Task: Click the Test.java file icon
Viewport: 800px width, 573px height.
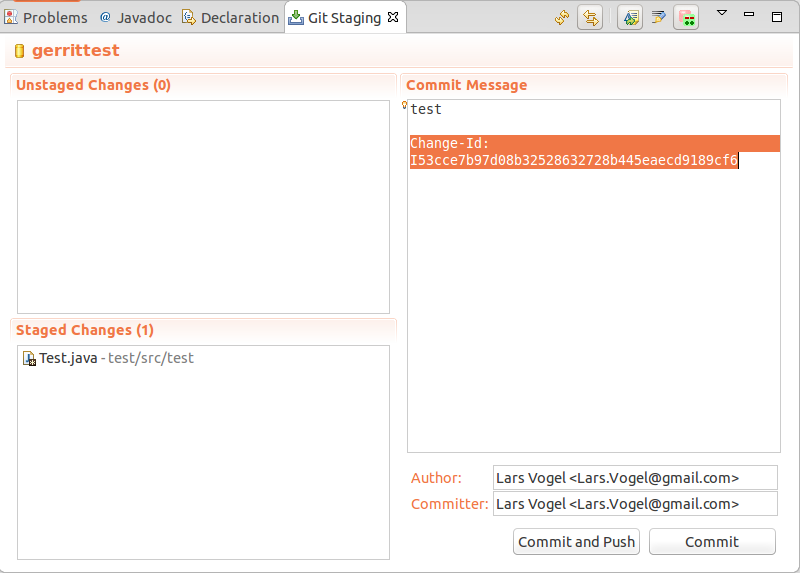Action: [30, 359]
